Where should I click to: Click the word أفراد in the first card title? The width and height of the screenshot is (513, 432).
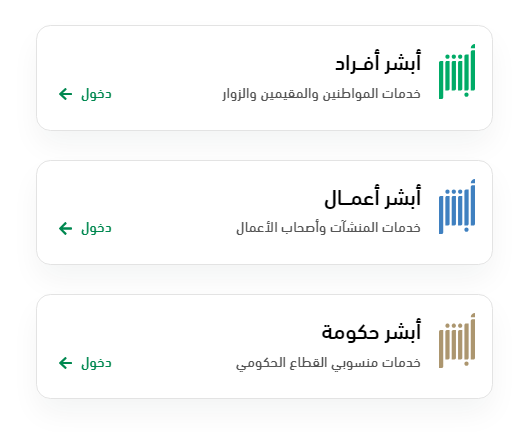[x=357, y=62]
